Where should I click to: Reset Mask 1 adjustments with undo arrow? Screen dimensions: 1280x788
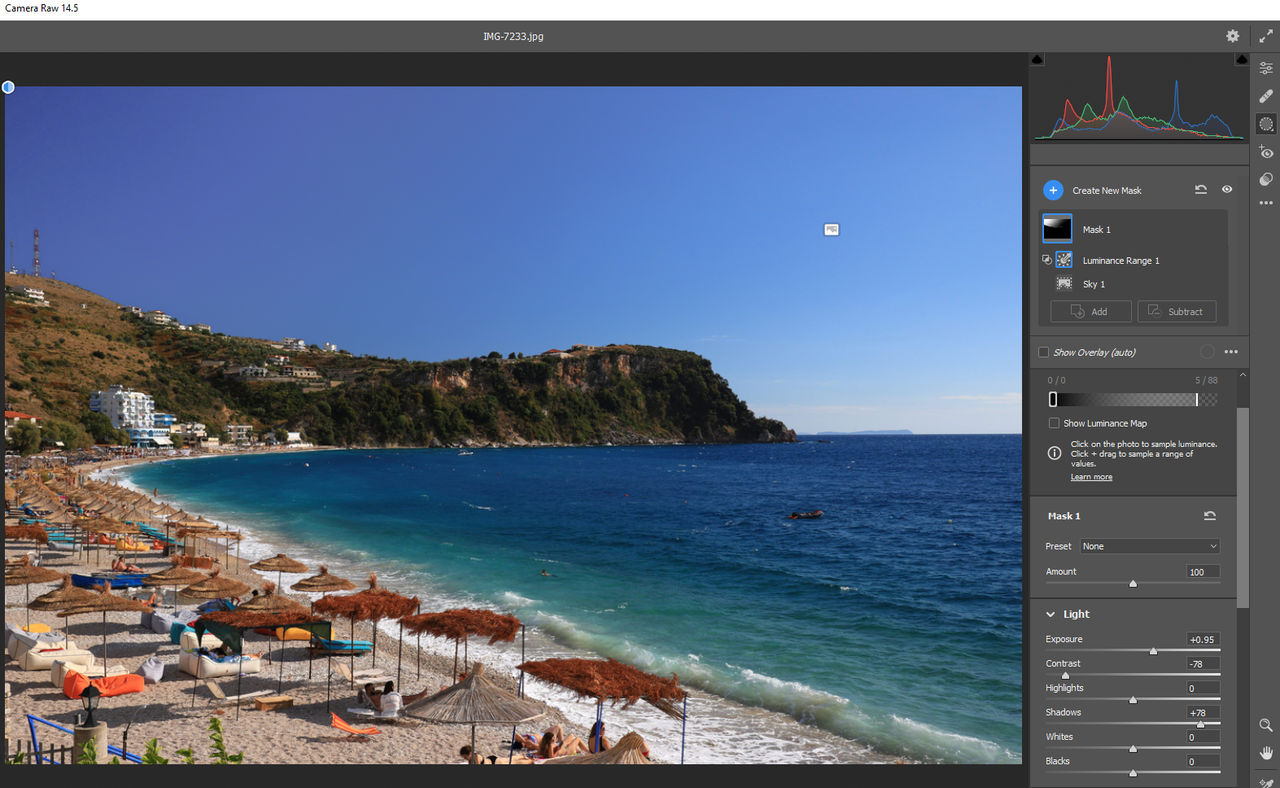point(1210,516)
